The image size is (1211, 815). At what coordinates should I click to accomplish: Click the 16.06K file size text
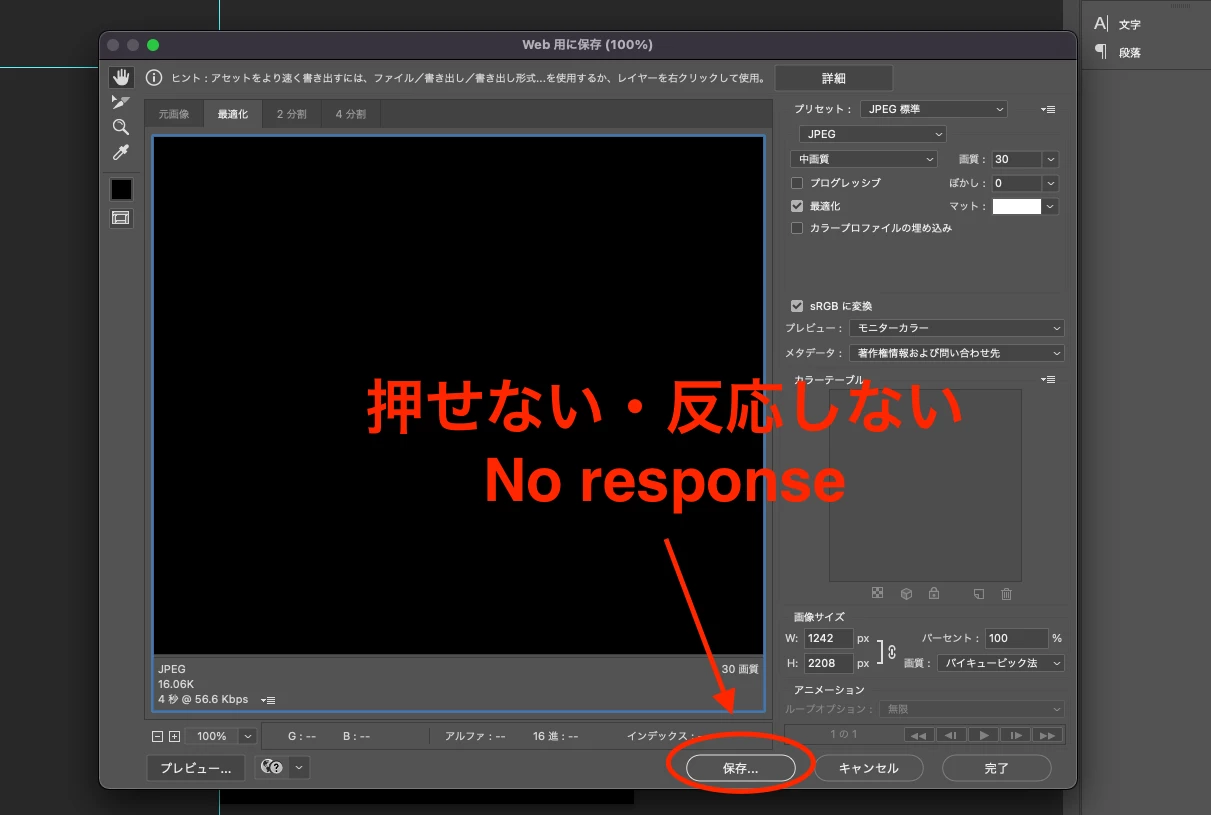click(176, 684)
